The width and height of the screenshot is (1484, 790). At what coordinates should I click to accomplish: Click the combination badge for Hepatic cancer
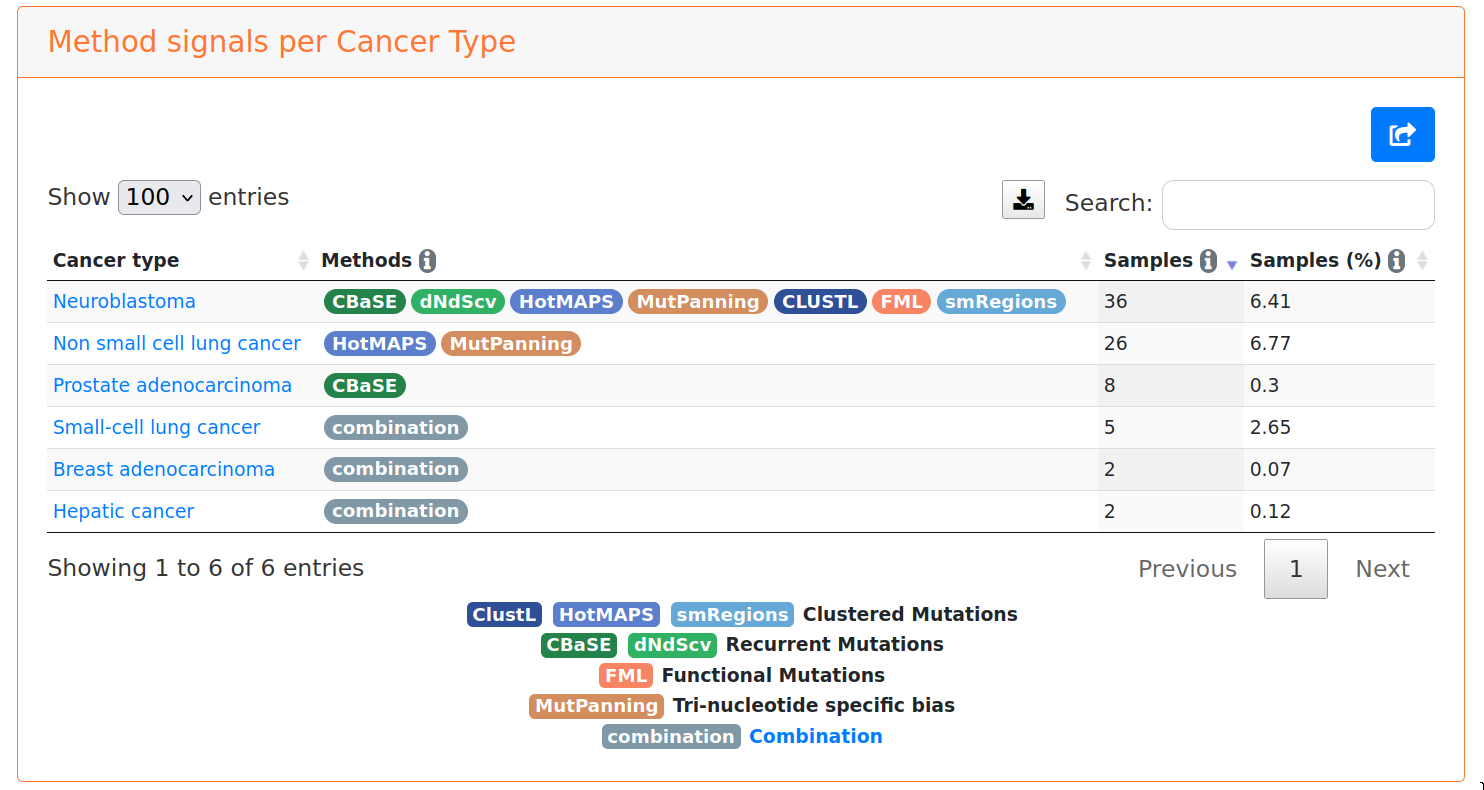(396, 512)
